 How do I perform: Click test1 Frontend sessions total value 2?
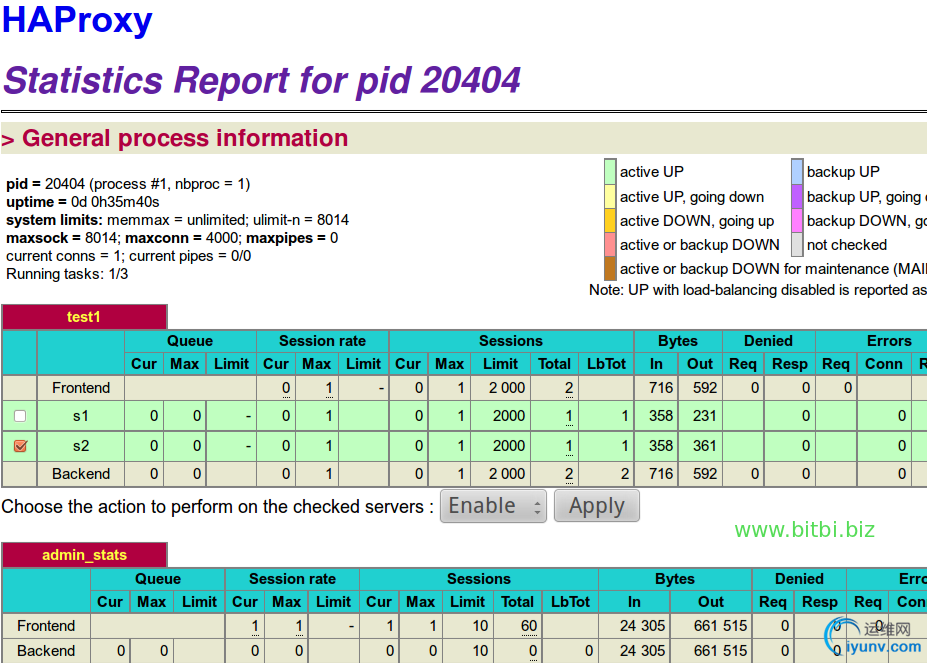click(x=569, y=388)
